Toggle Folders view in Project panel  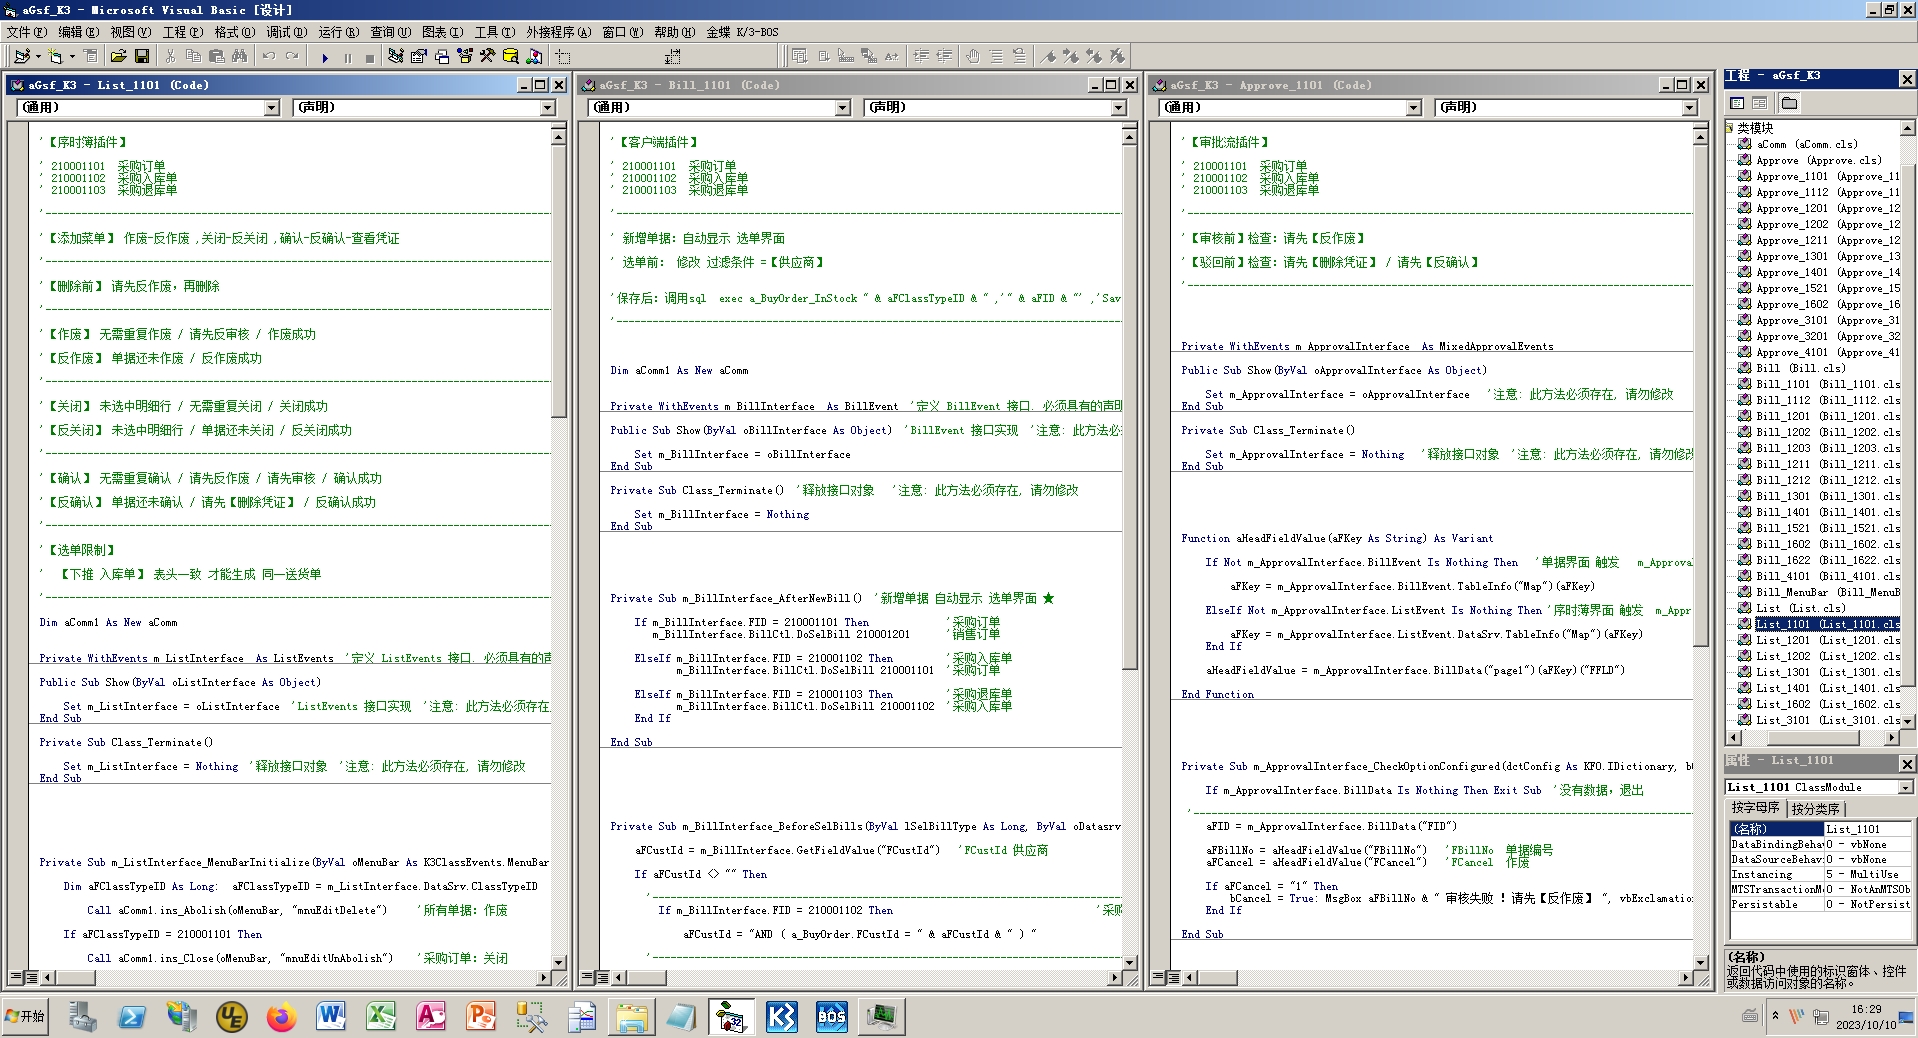click(1789, 103)
